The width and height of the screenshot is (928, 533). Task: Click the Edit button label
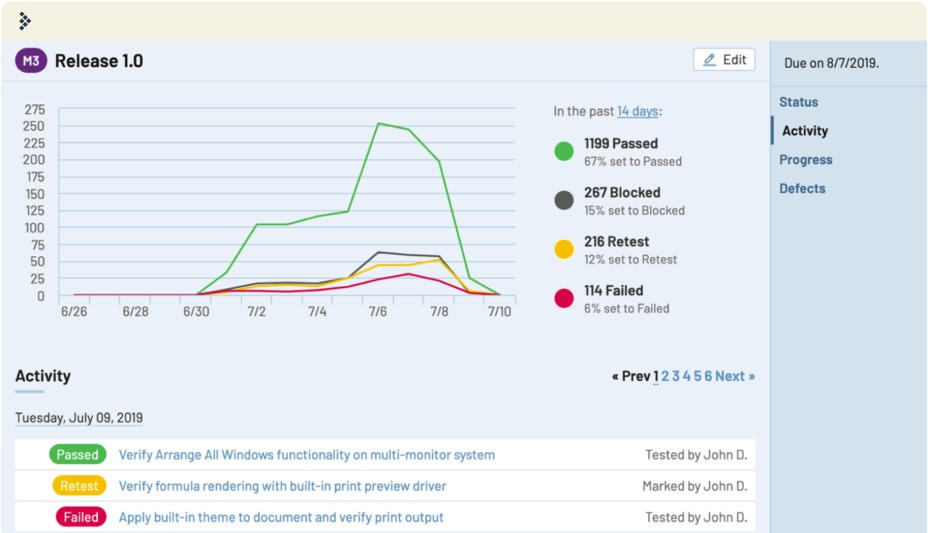(x=734, y=60)
